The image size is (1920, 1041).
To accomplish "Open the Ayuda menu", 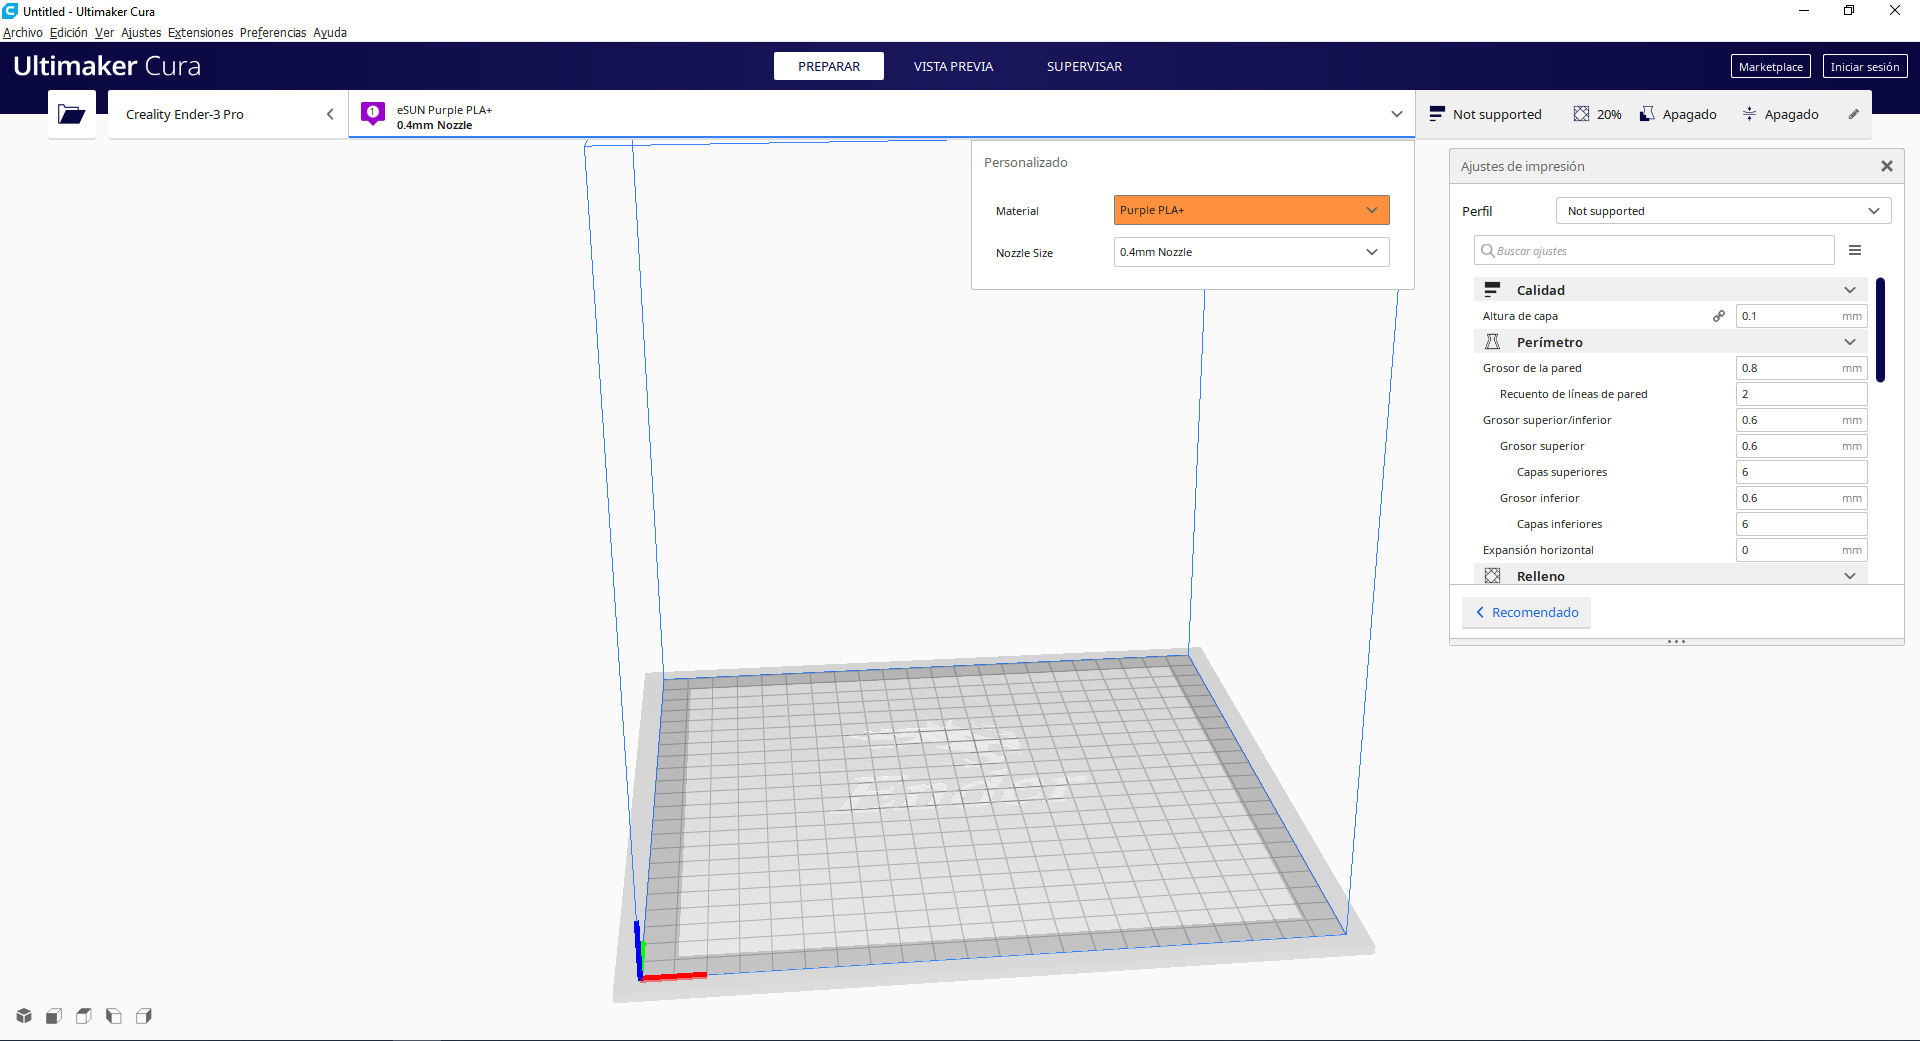I will [330, 32].
